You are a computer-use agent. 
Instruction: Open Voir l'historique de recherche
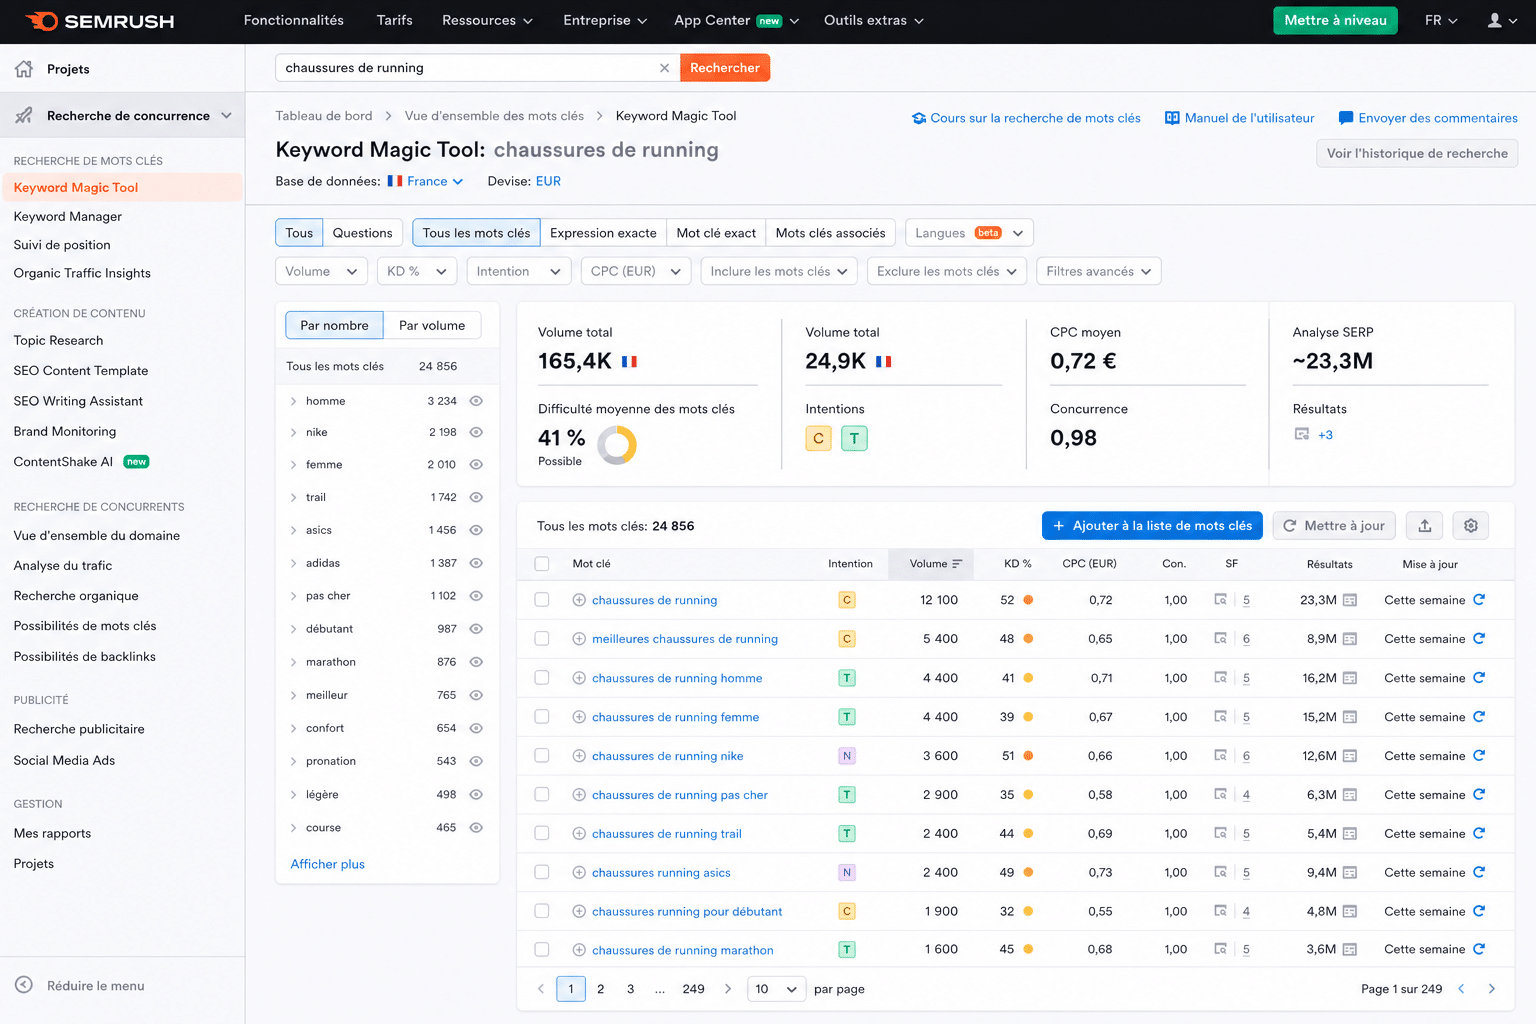point(1417,153)
